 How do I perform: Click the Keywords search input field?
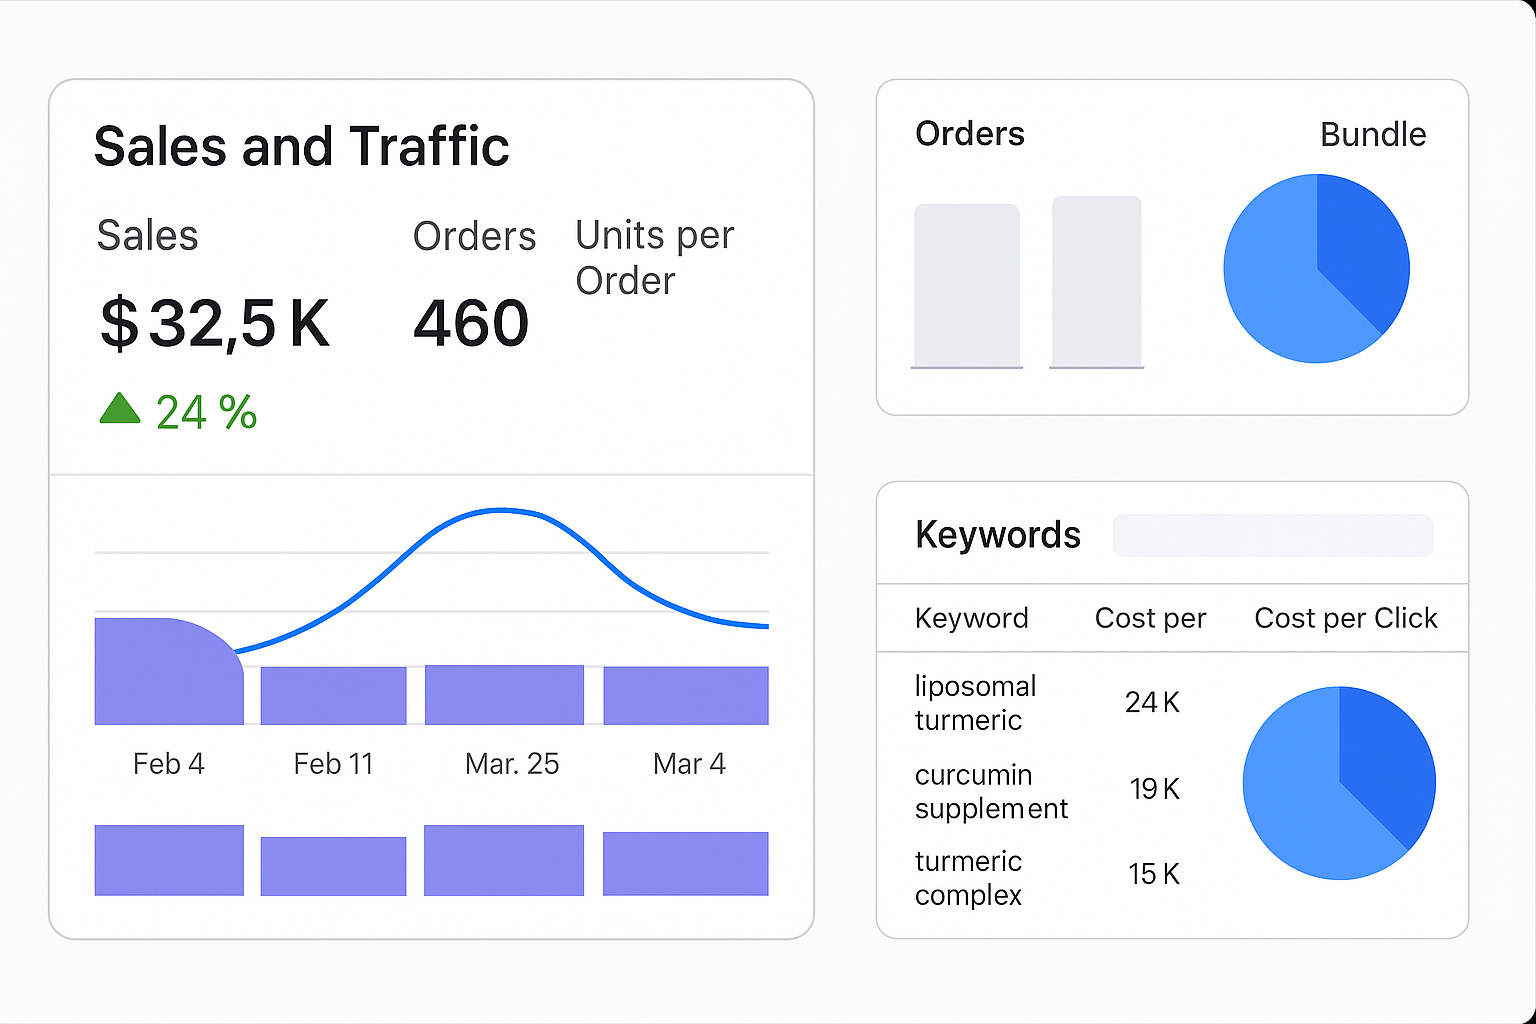point(1273,536)
